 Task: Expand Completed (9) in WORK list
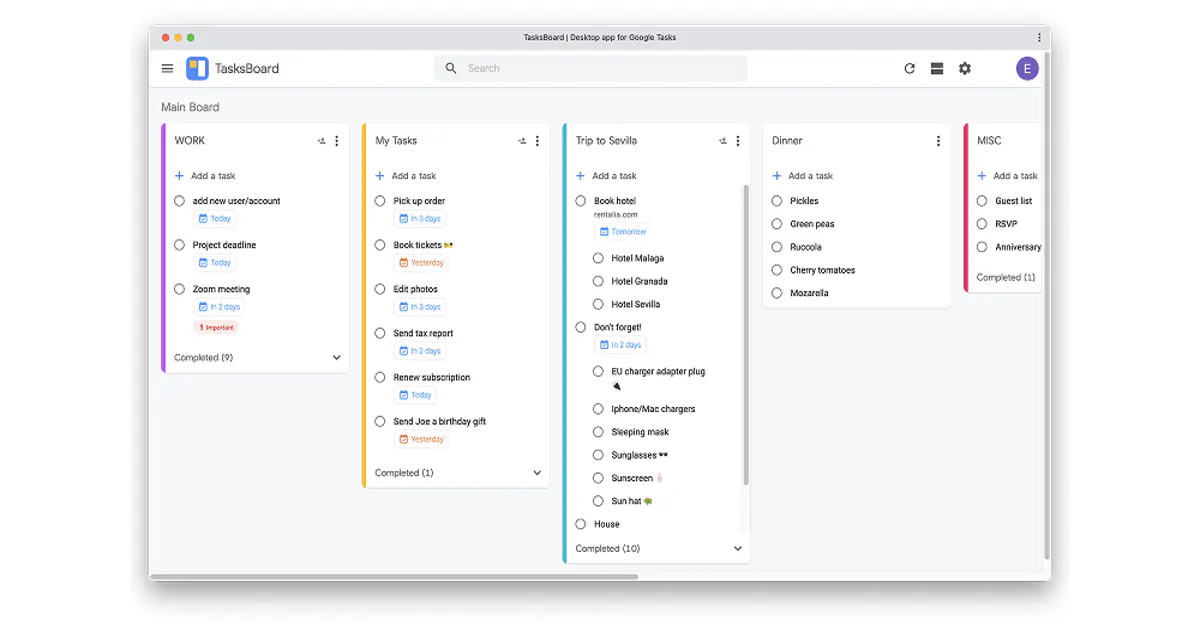tap(336, 358)
